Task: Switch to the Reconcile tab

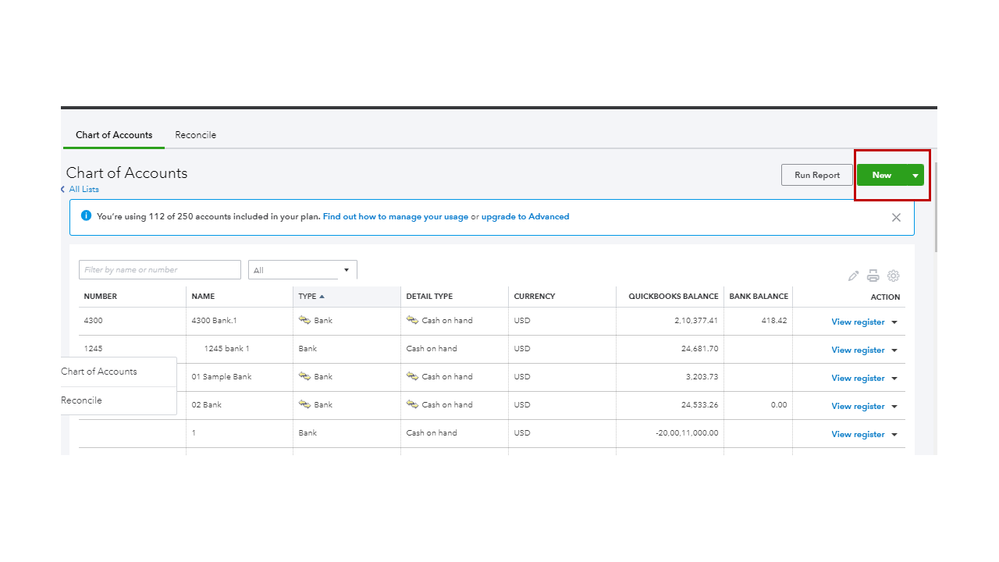Action: [x=195, y=135]
